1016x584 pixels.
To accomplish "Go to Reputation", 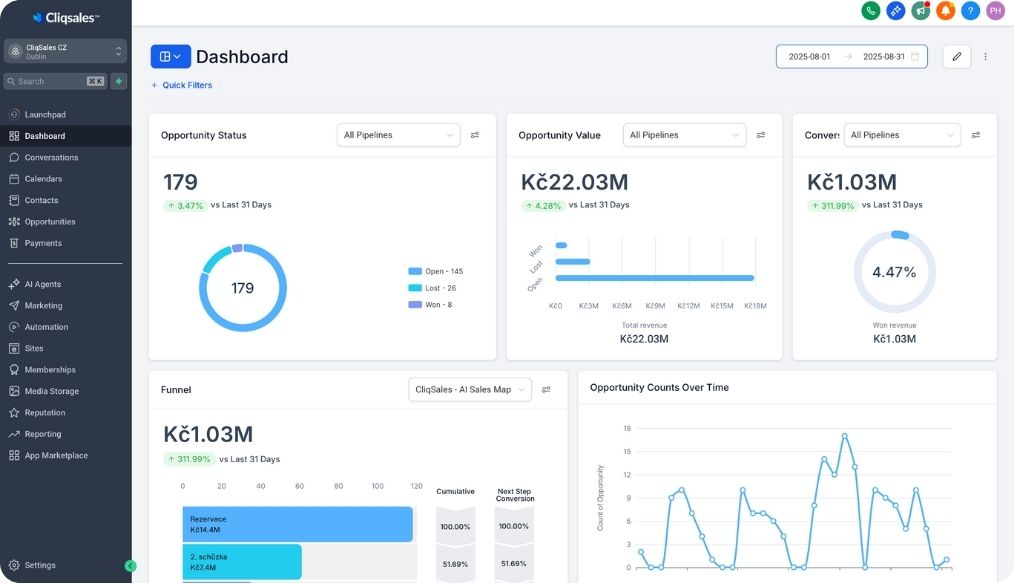I will [65, 412].
